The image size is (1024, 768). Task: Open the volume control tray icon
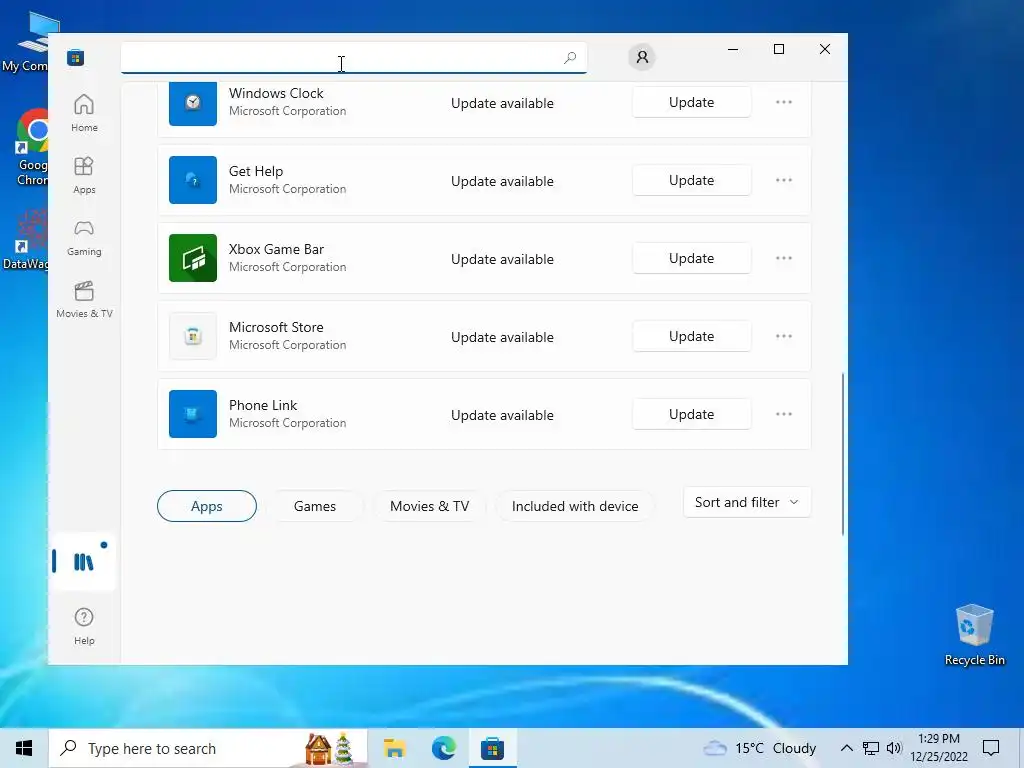click(x=893, y=748)
